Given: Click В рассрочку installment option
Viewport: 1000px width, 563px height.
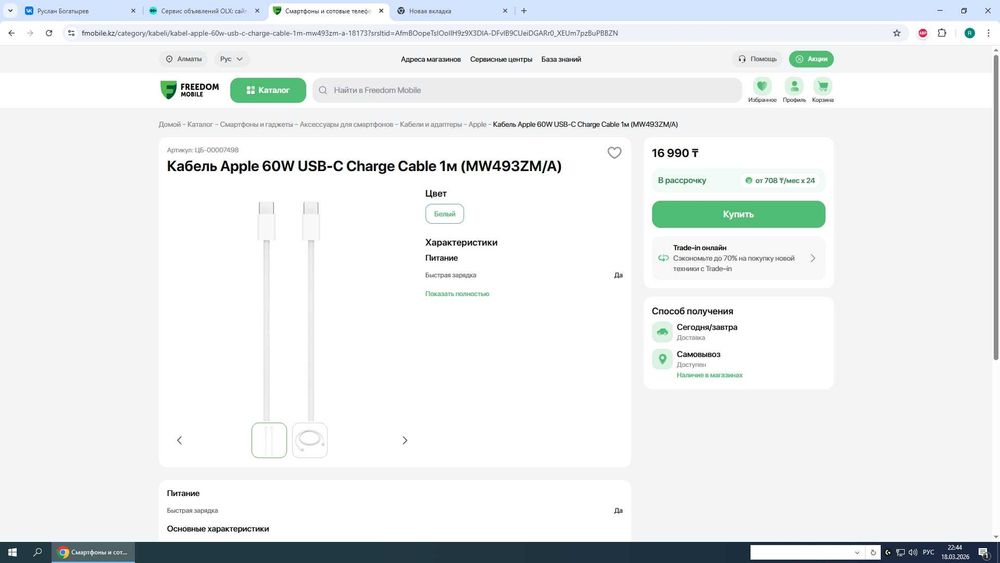Looking at the screenshot, I should pyautogui.click(x=739, y=180).
